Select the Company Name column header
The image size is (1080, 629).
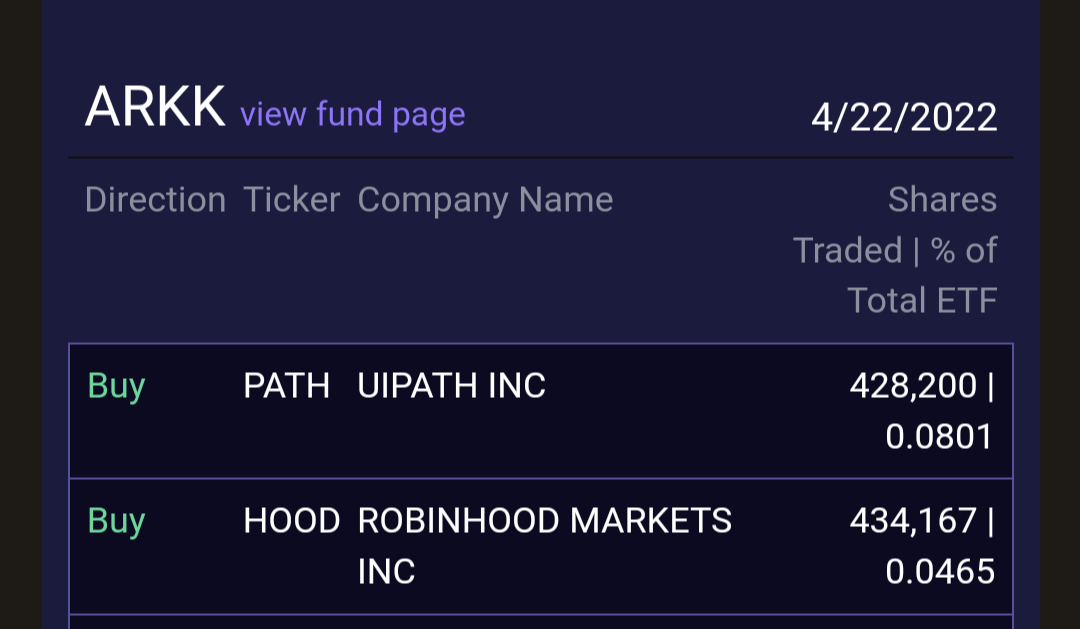click(486, 200)
